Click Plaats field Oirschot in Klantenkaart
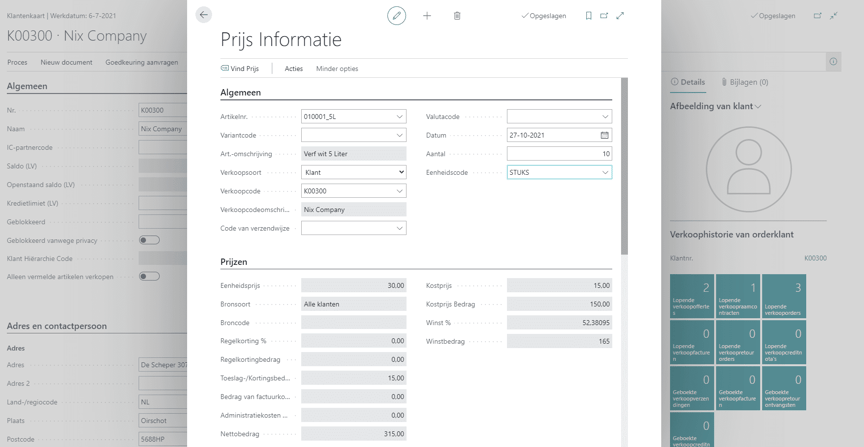 click(x=163, y=421)
